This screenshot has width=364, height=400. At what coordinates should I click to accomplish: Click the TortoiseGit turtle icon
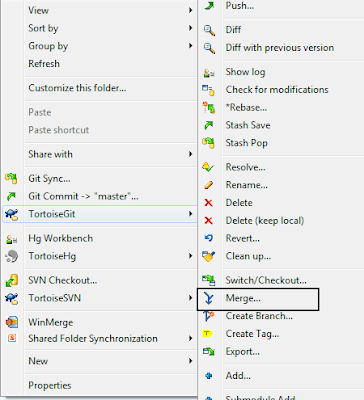(12, 214)
